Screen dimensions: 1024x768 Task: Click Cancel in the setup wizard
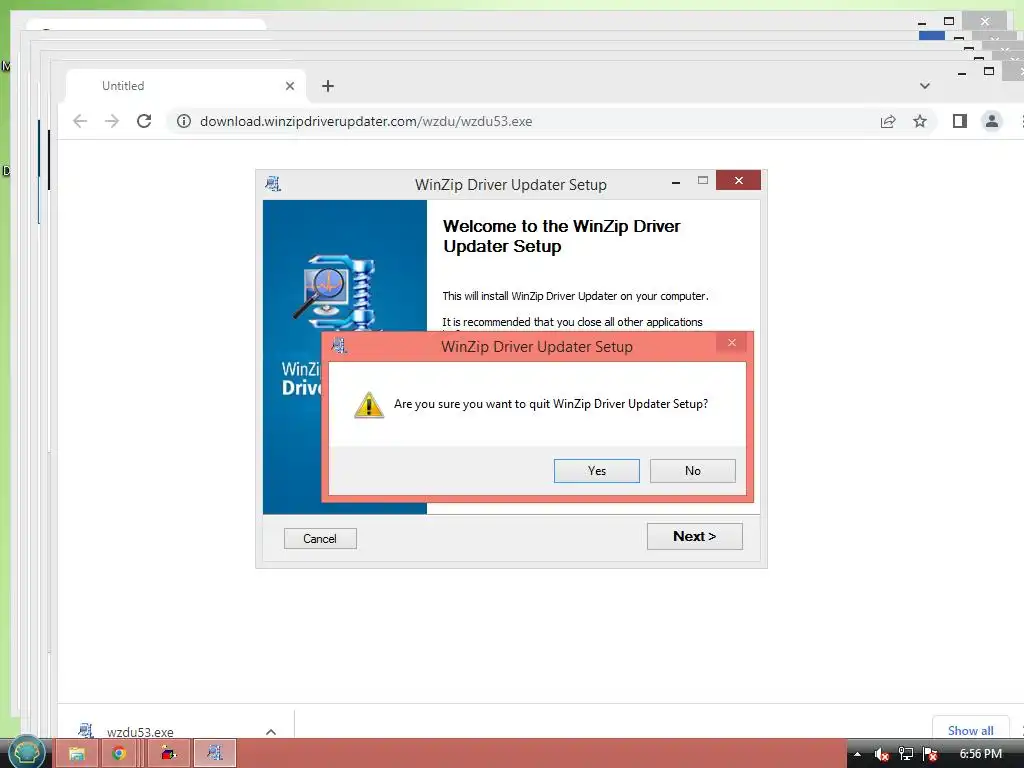click(x=320, y=539)
